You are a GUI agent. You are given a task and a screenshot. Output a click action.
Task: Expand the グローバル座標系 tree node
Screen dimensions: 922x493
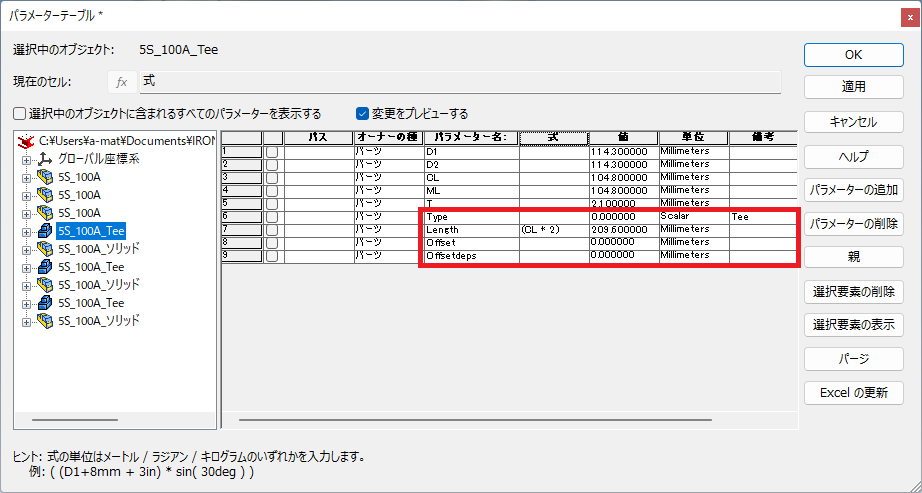26,159
